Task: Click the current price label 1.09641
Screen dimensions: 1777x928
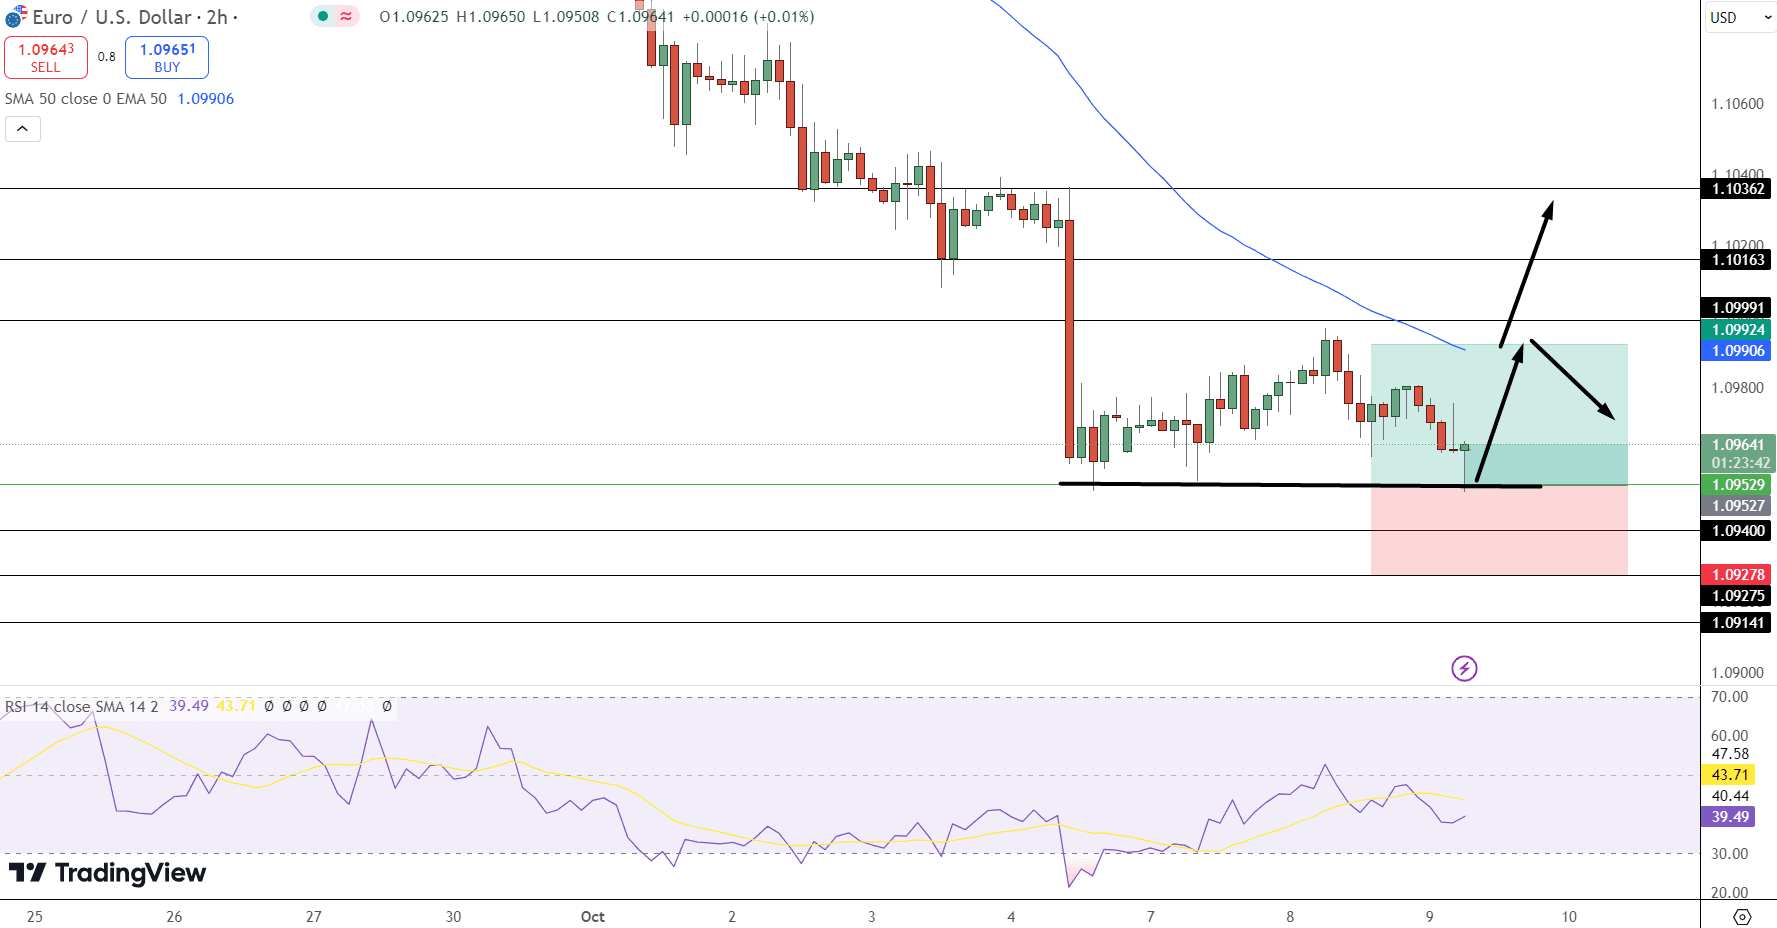Action: point(1739,445)
